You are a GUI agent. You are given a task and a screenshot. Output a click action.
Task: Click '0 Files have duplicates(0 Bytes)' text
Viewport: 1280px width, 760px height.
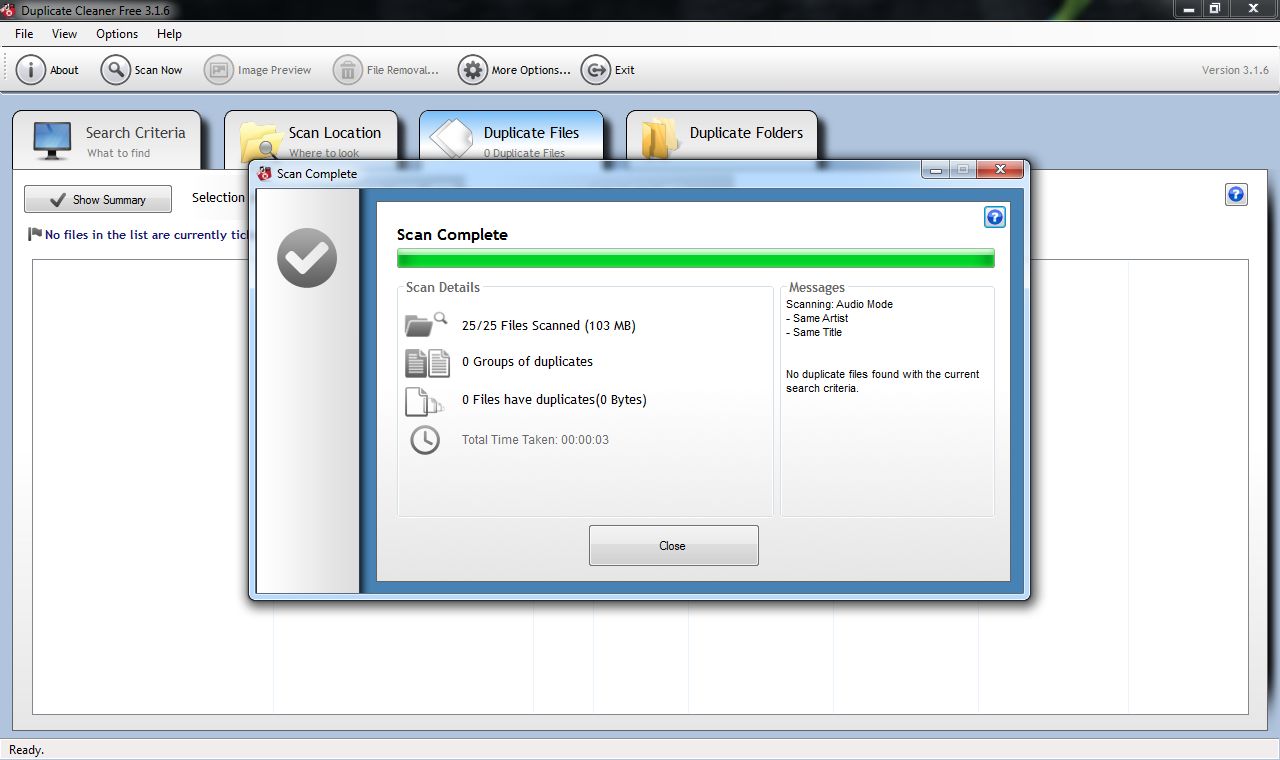pos(554,399)
